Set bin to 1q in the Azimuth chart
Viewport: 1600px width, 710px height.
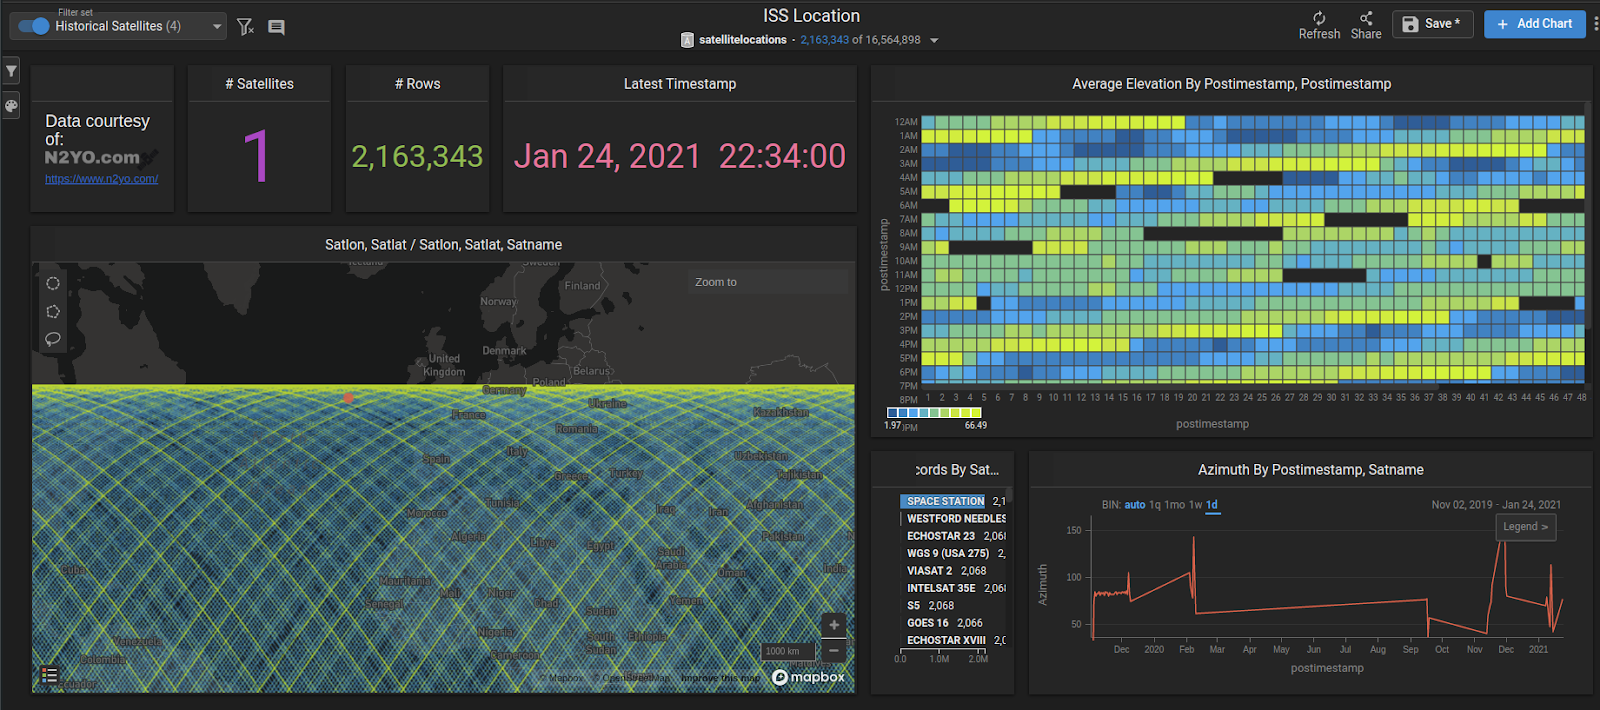(x=1155, y=505)
